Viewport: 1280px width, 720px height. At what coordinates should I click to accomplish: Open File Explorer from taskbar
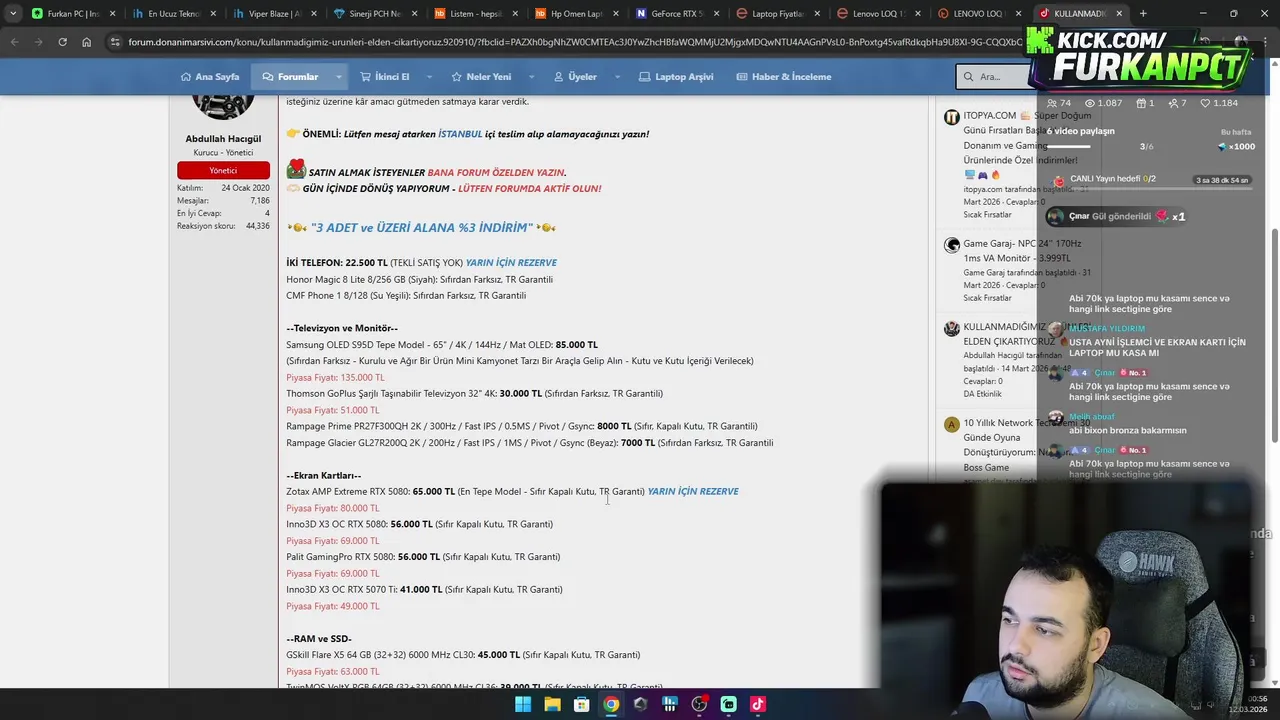click(x=552, y=704)
